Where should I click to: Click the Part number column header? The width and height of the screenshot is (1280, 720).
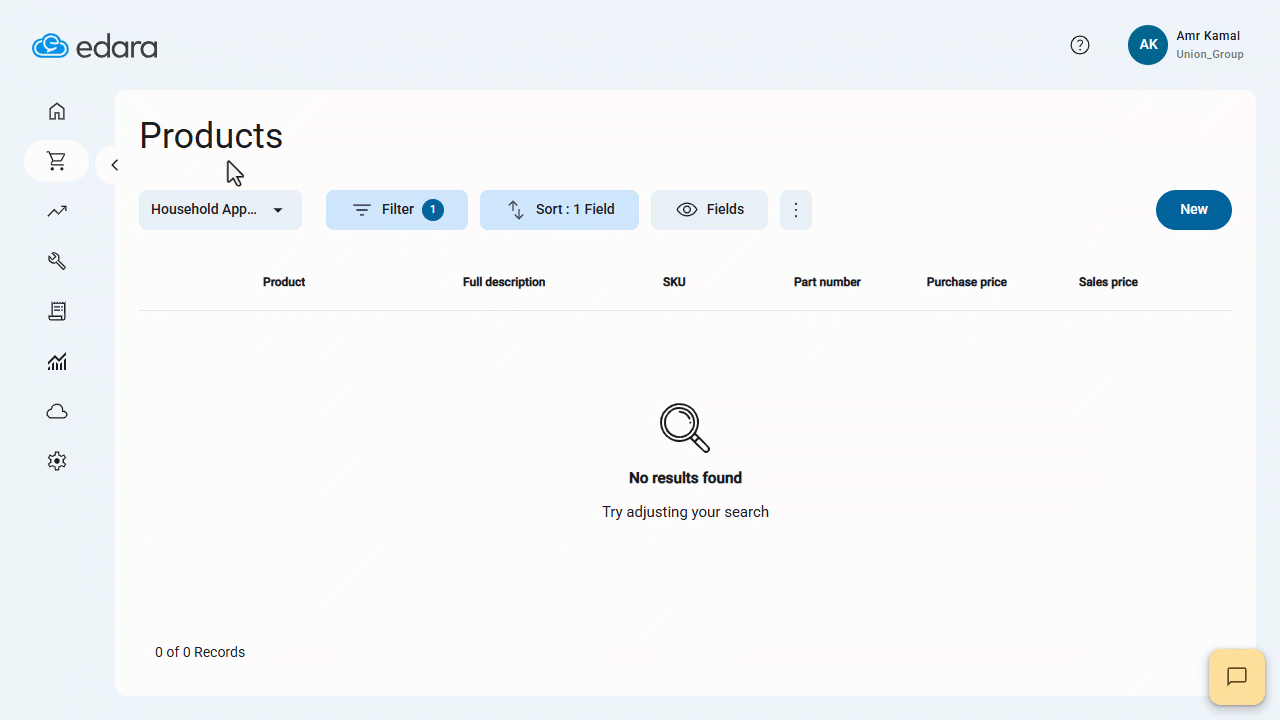[x=827, y=282]
